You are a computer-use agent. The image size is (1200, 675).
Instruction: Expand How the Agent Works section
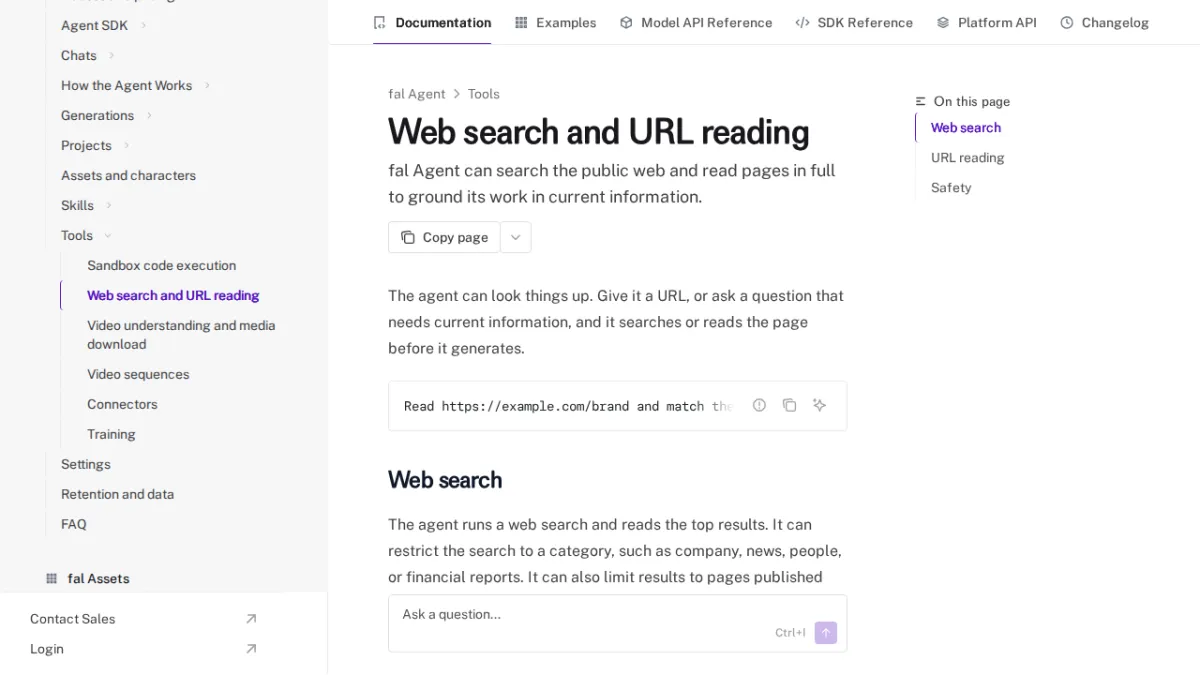207,85
